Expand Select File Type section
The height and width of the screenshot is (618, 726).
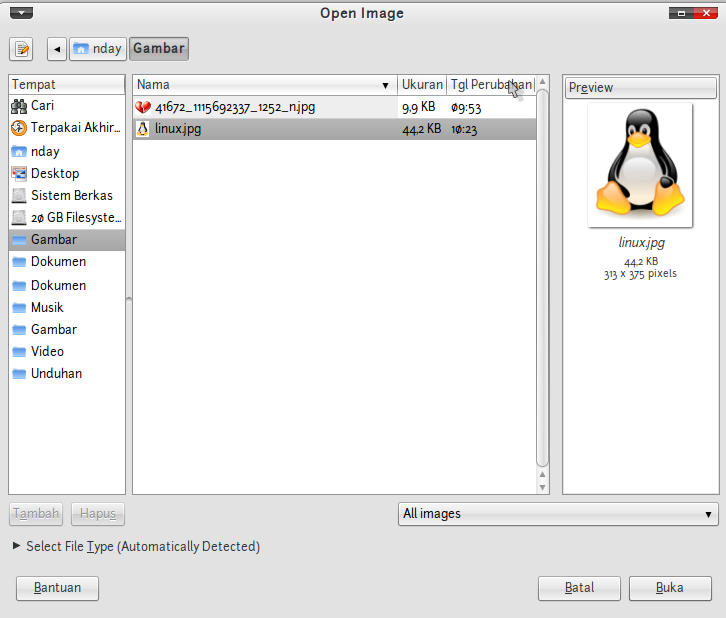coord(17,546)
